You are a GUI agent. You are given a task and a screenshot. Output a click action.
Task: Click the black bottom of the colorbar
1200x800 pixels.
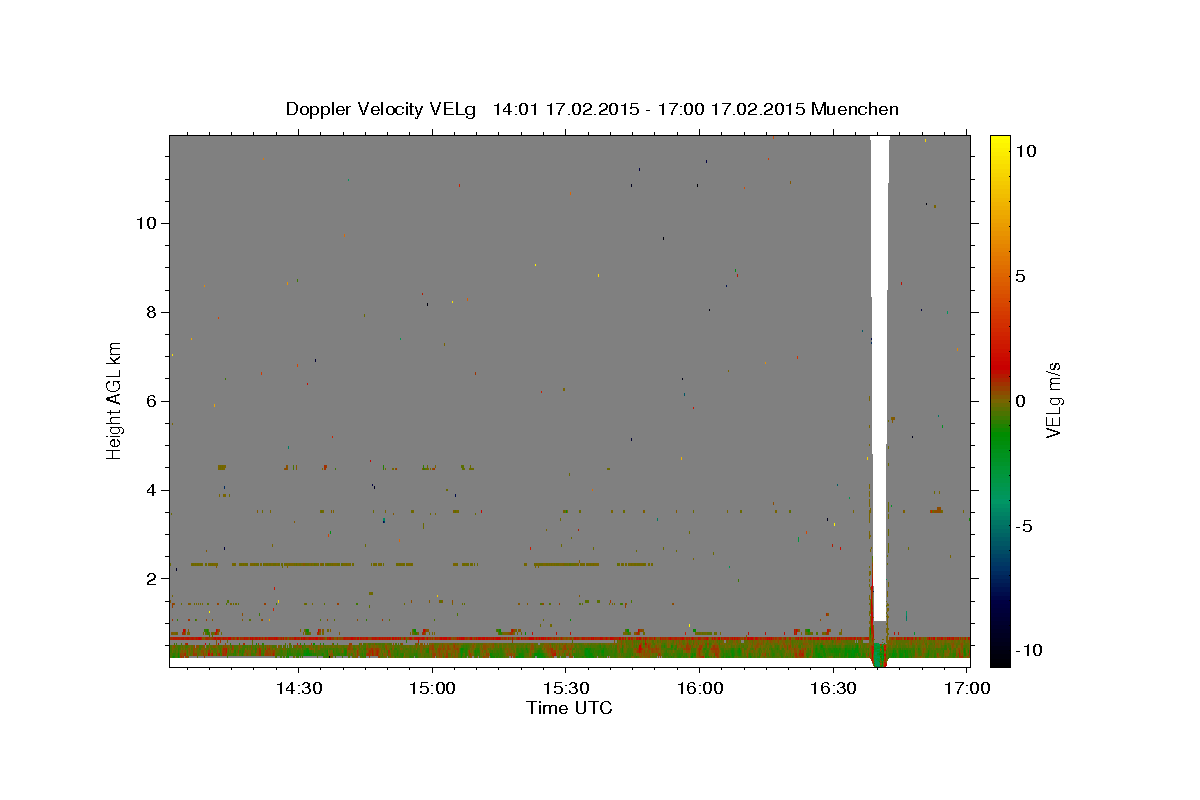999,655
